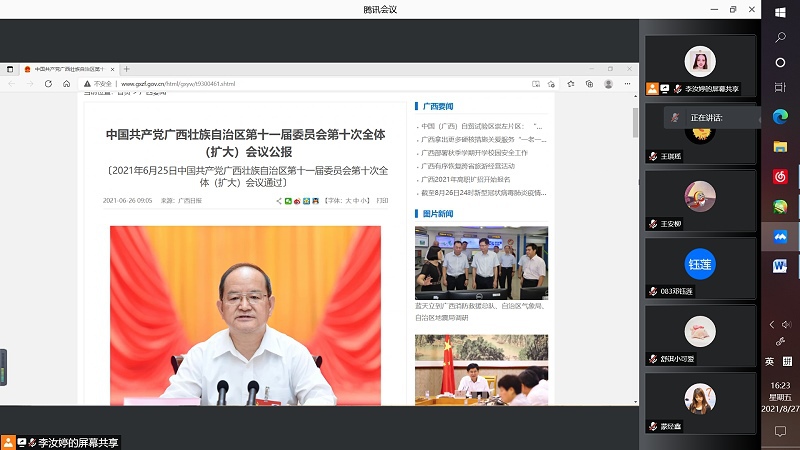Click the webpage vertical scrollbar
The image size is (800, 450).
point(635,122)
